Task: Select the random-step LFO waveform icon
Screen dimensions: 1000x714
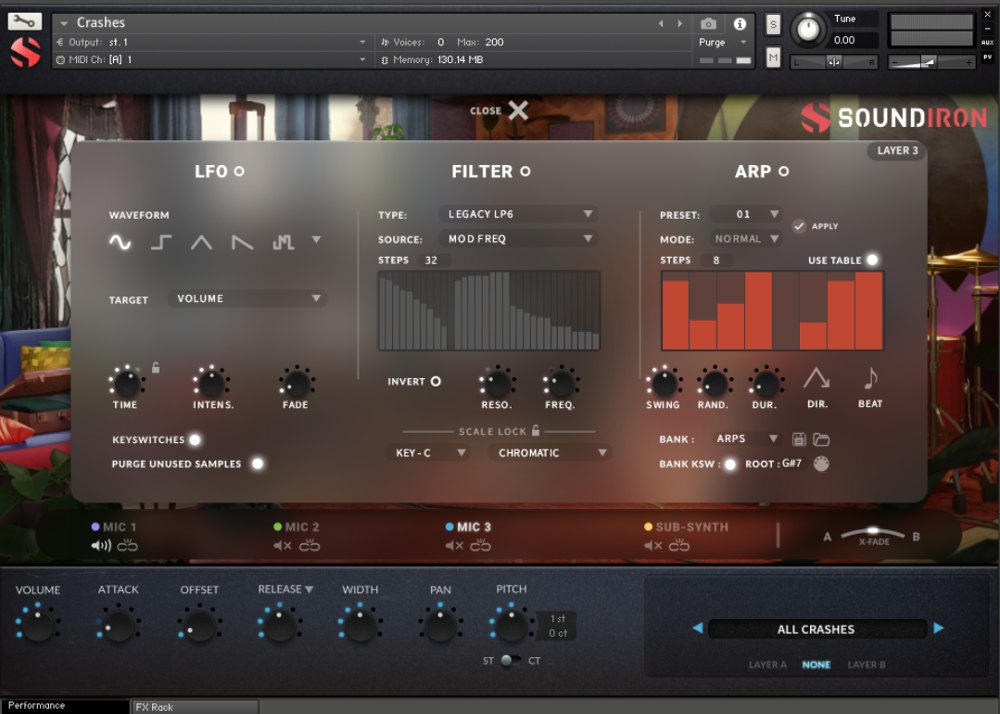Action: 285,242
